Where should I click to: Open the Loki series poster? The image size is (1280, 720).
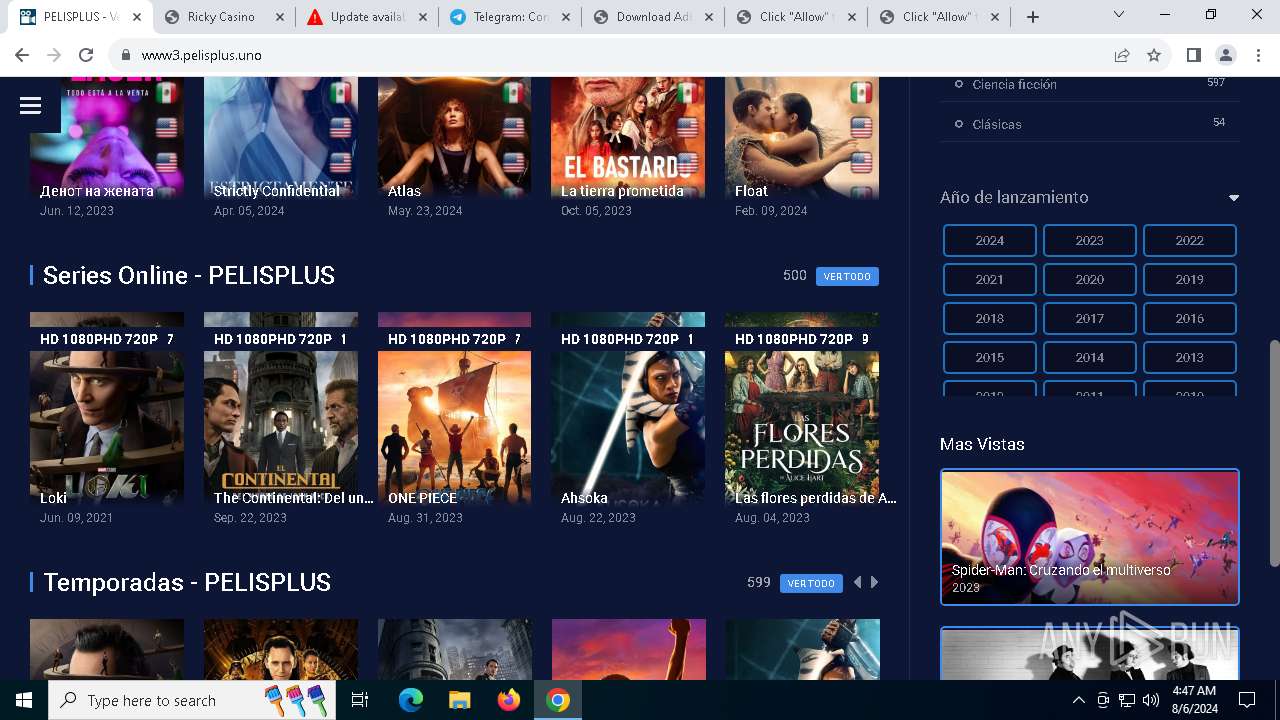(107, 409)
